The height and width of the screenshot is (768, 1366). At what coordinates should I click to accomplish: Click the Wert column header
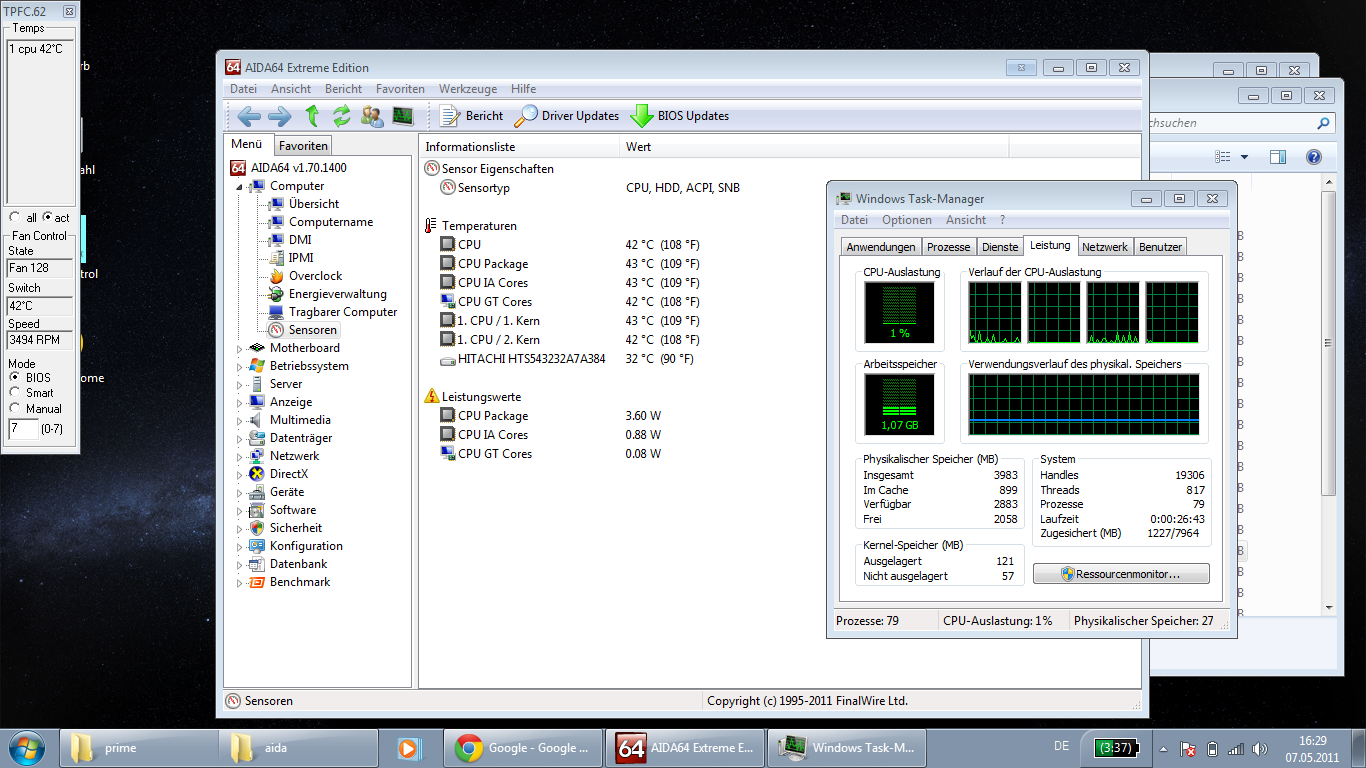point(814,147)
